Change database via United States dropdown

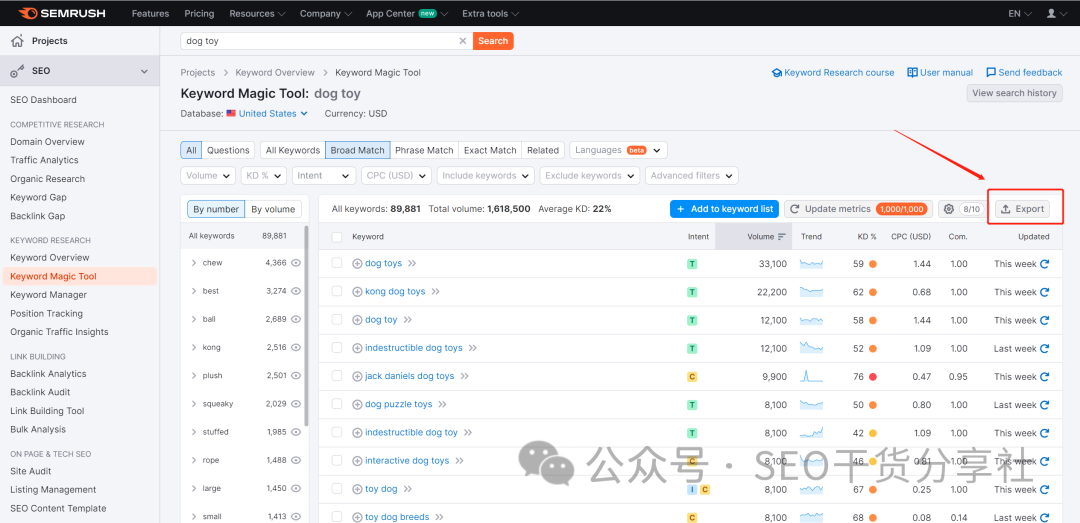pos(273,114)
